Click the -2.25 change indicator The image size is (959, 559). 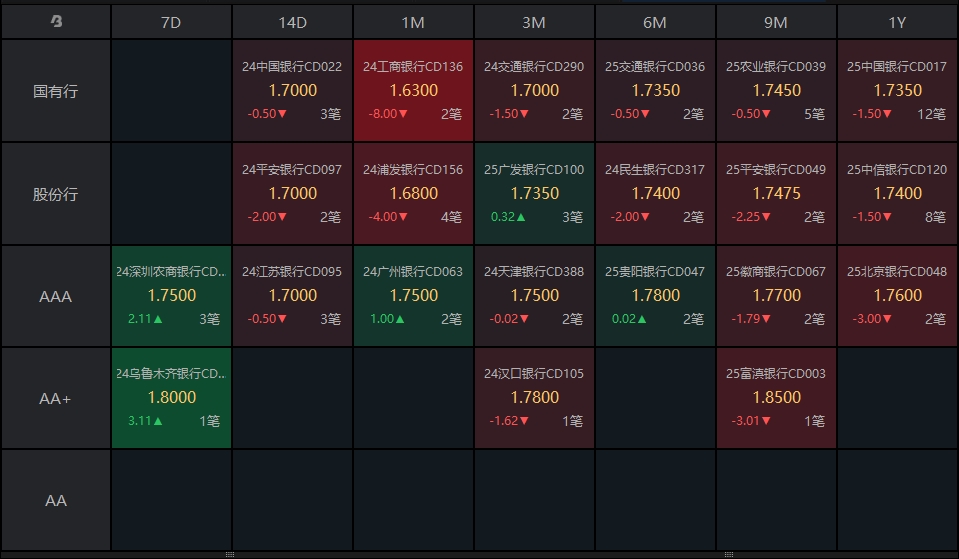751,217
